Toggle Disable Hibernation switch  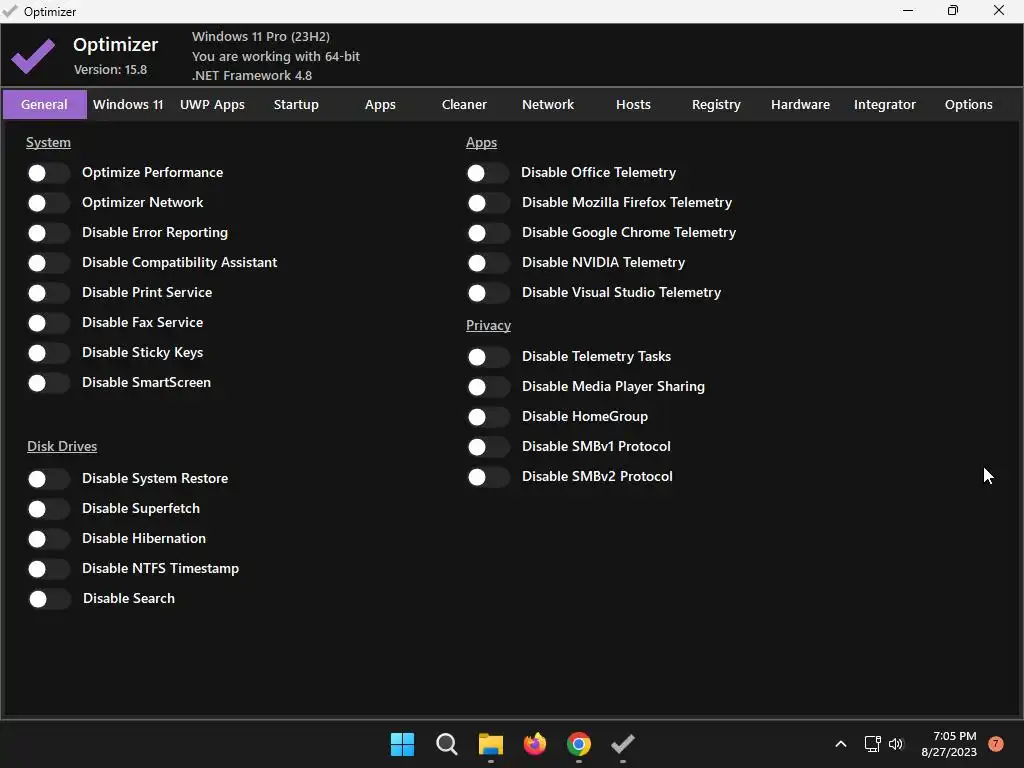(x=48, y=539)
